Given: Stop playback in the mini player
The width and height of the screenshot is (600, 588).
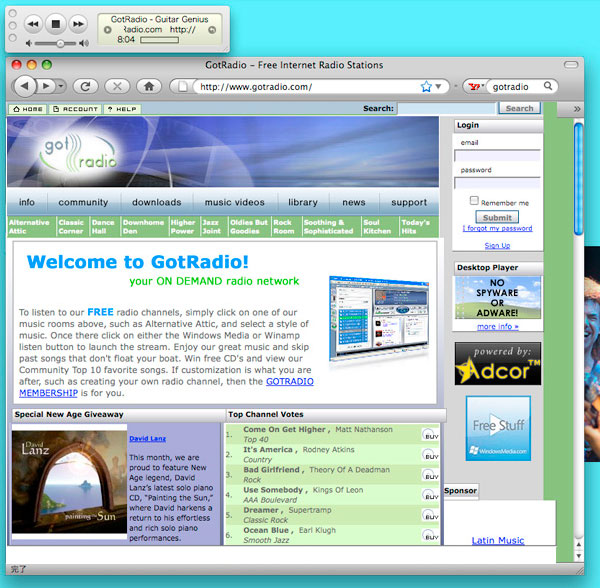Looking at the screenshot, I should tap(55, 24).
